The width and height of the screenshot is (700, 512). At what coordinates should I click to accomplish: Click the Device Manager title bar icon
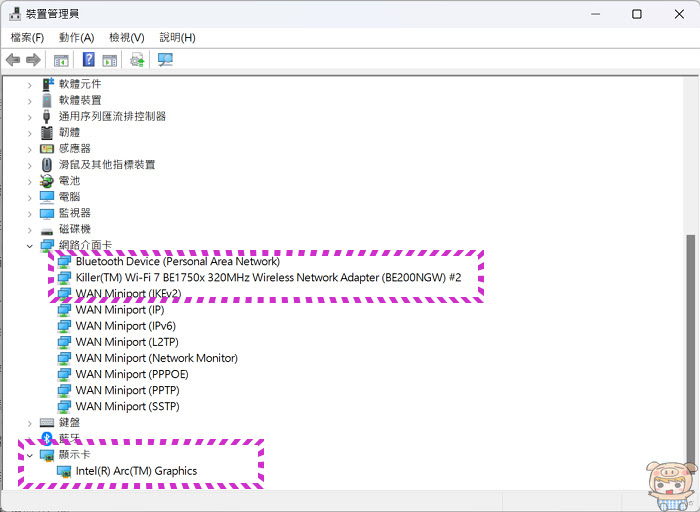tap(15, 14)
